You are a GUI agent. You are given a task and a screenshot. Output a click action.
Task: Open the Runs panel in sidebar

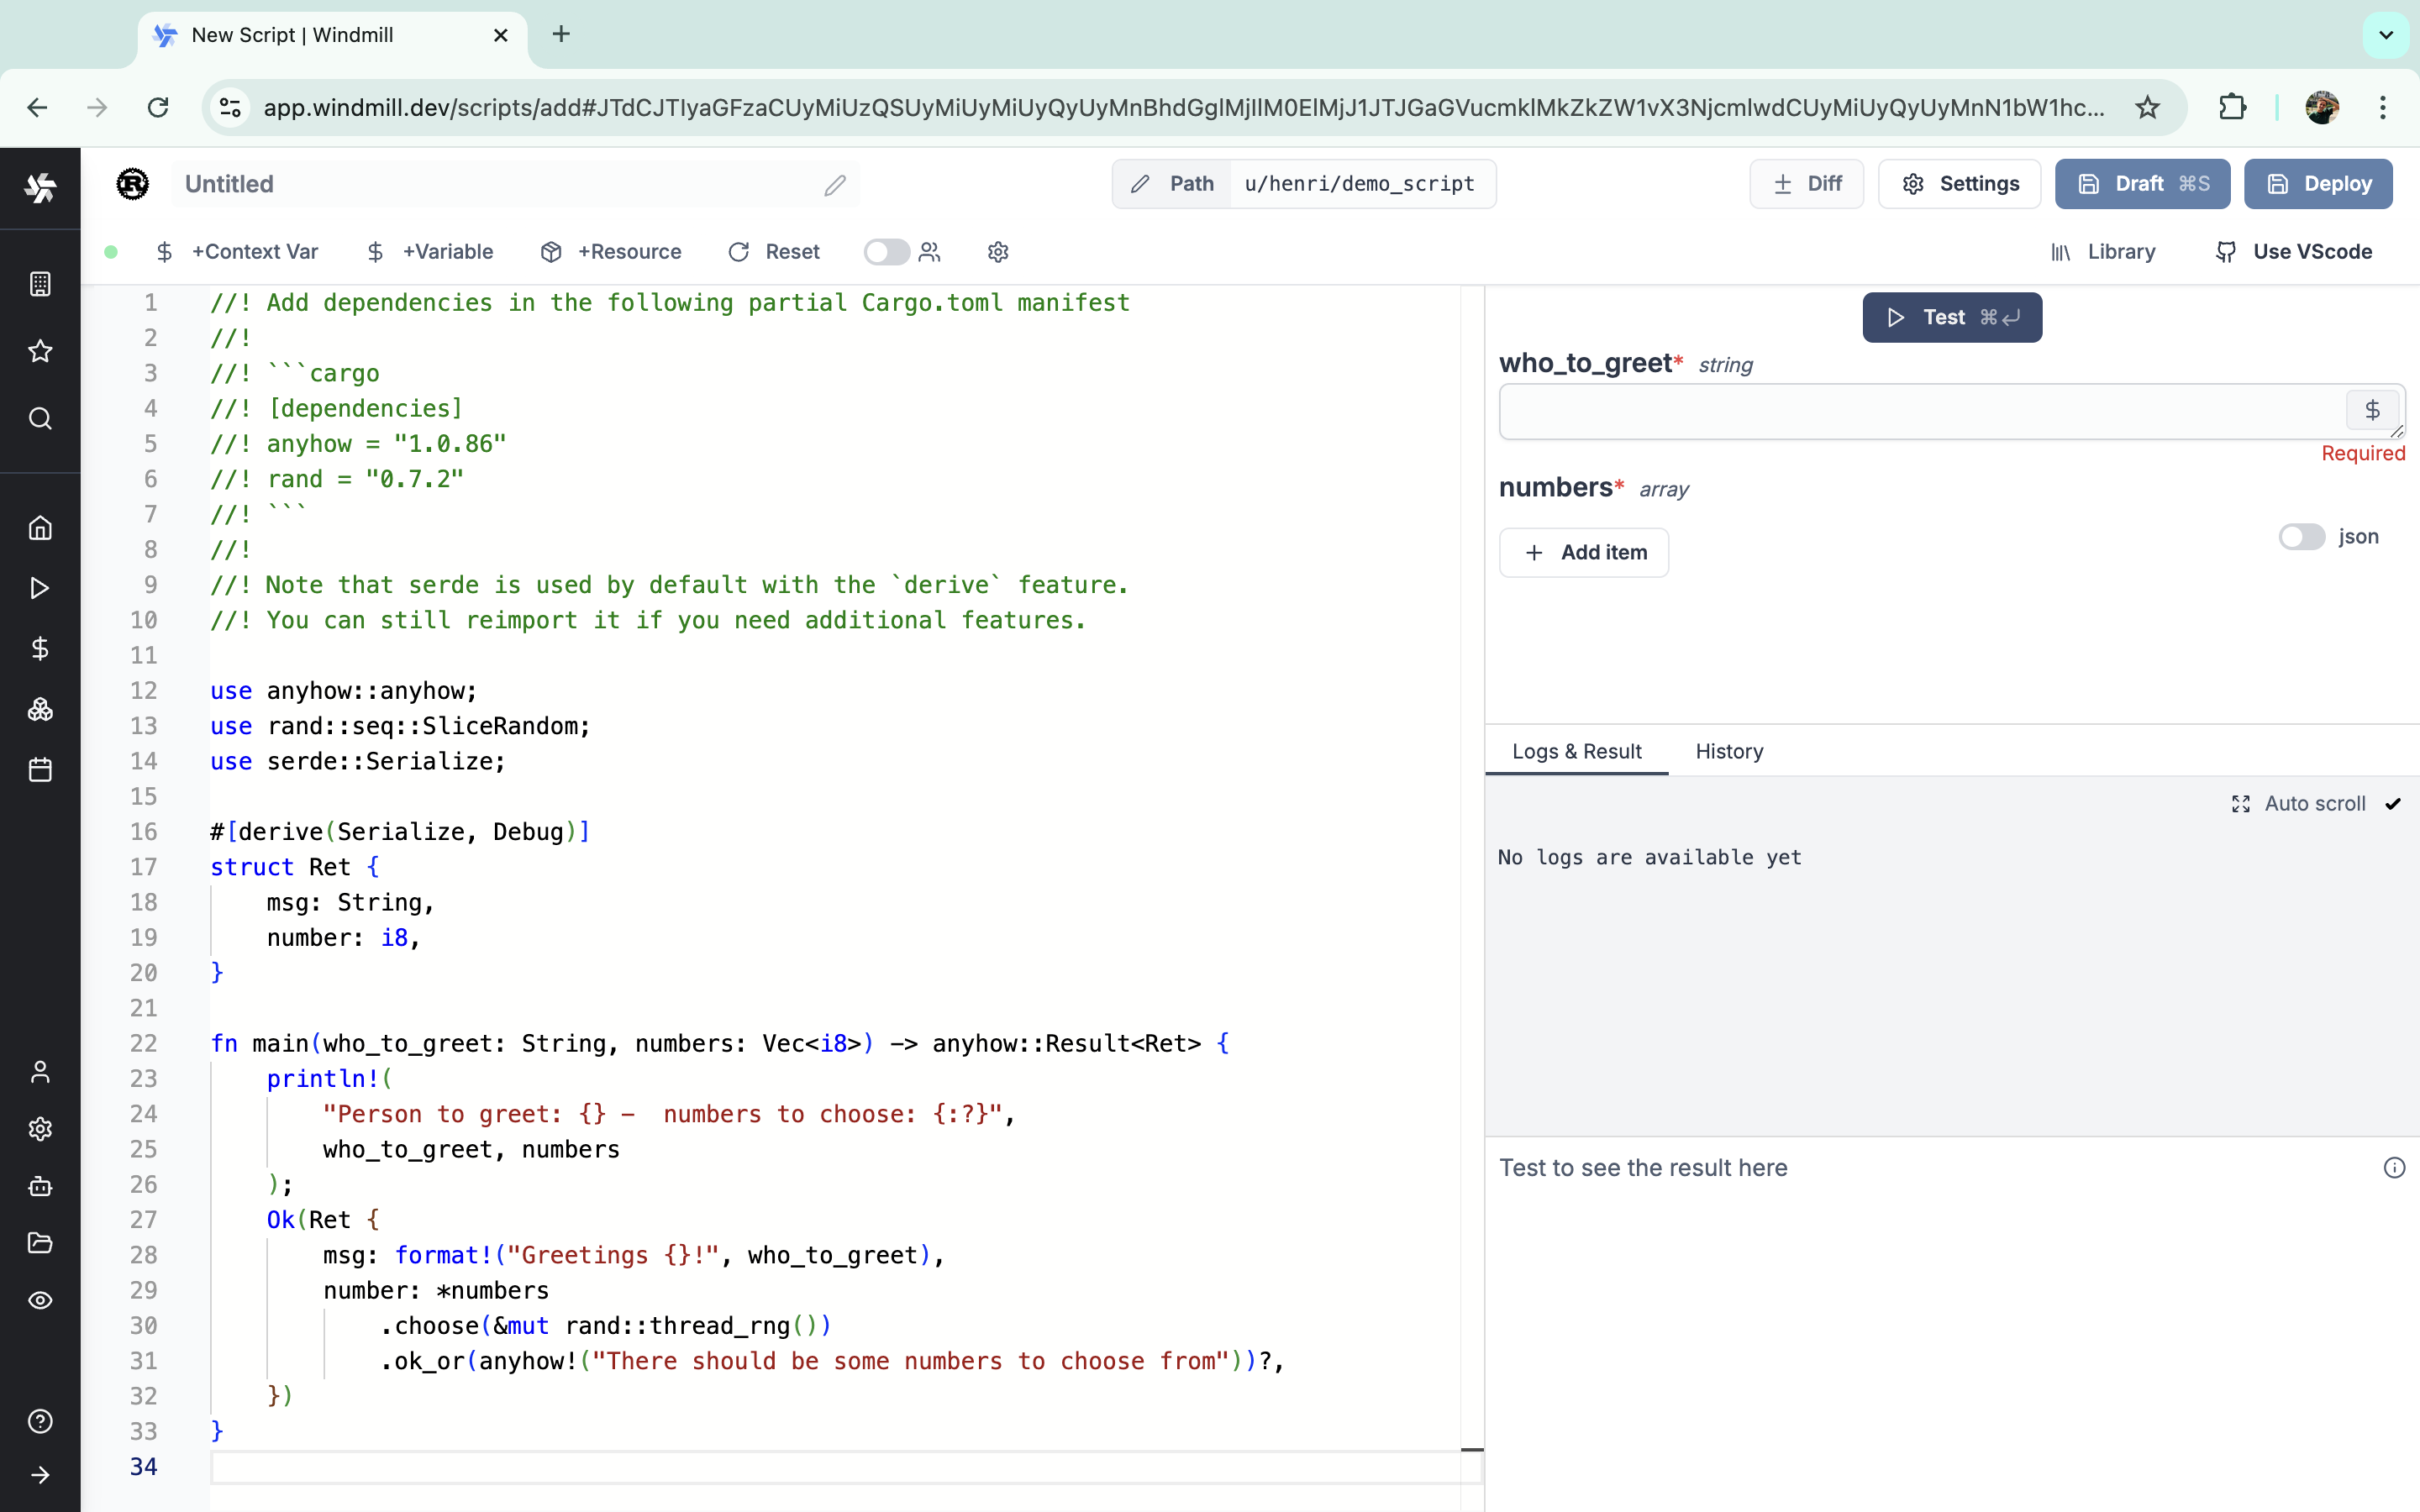click(x=40, y=588)
